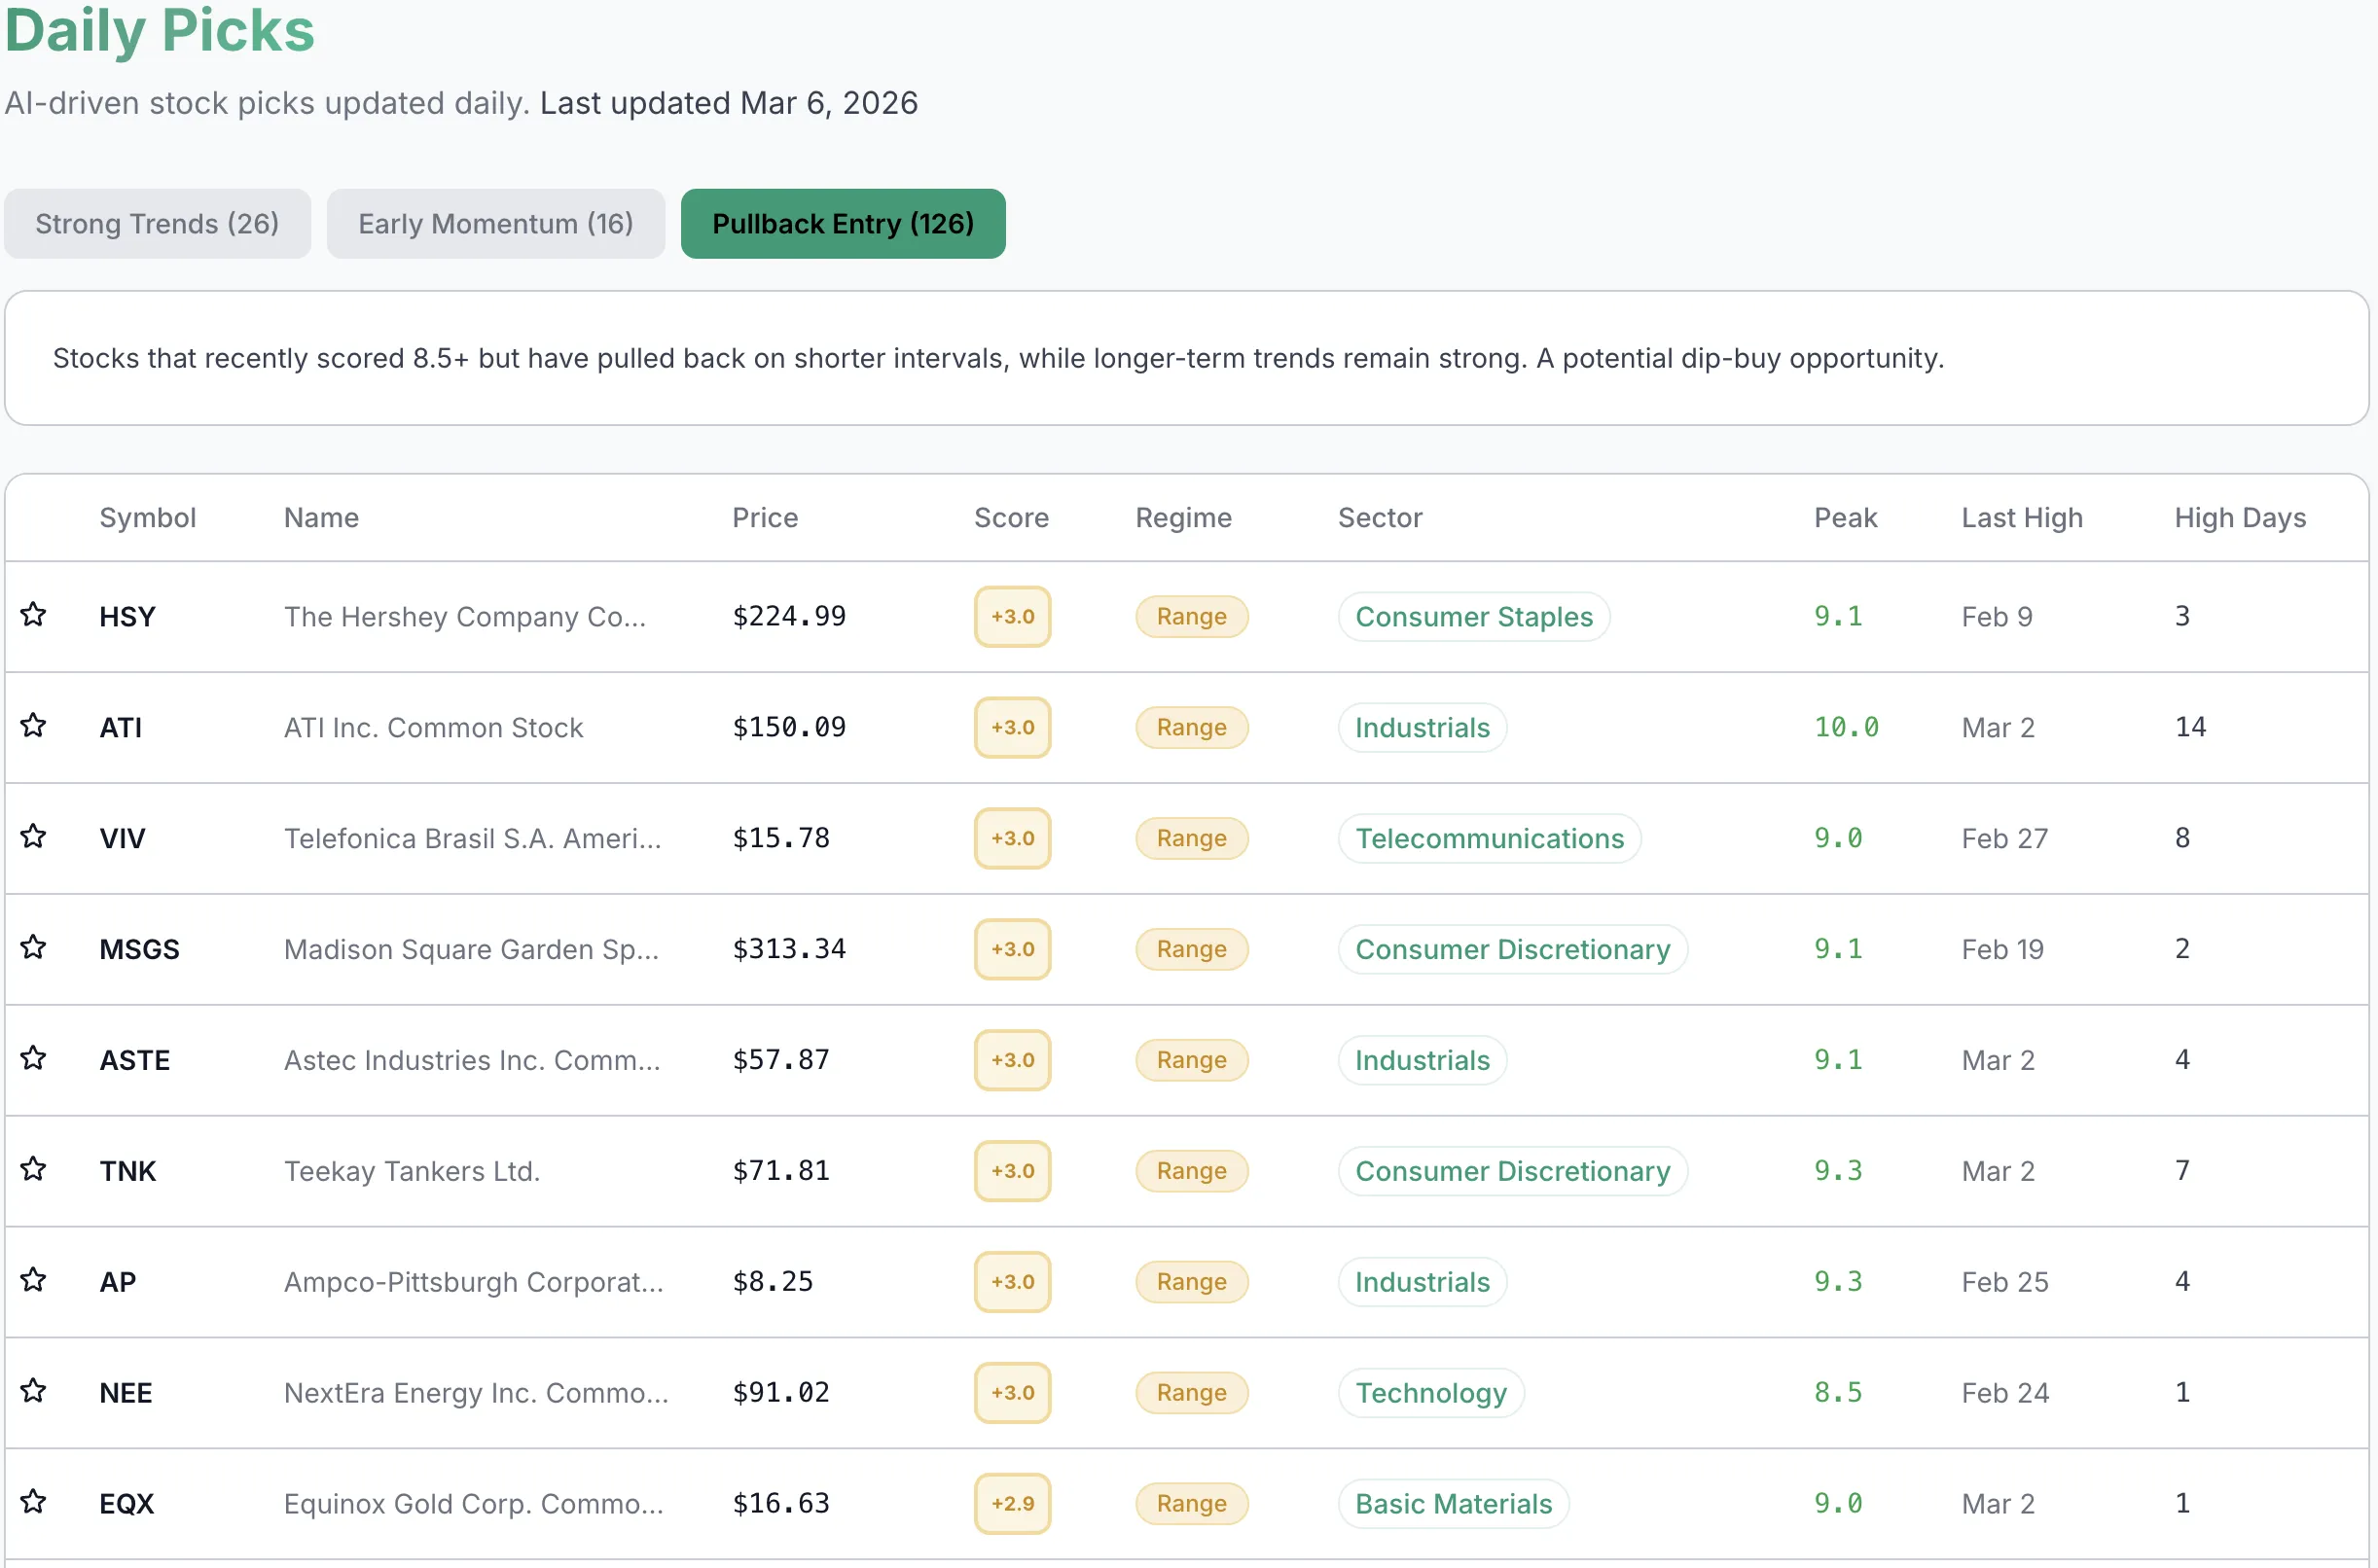Click the Industrials tag in ASTE row
The width and height of the screenshot is (2378, 1568).
(x=1423, y=1061)
